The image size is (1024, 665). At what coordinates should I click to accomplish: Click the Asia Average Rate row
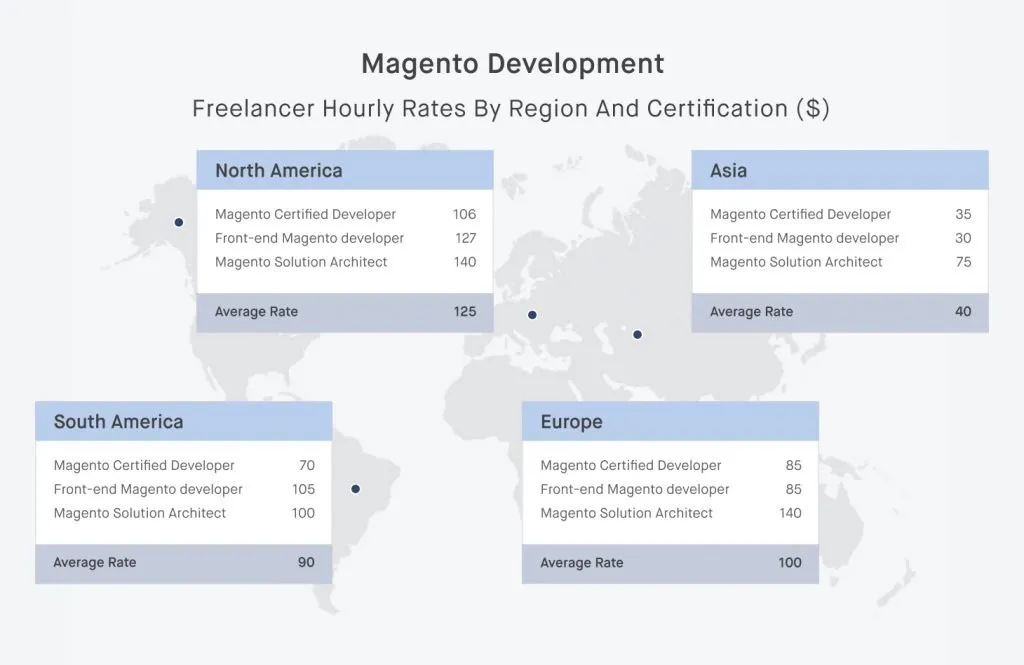point(840,312)
